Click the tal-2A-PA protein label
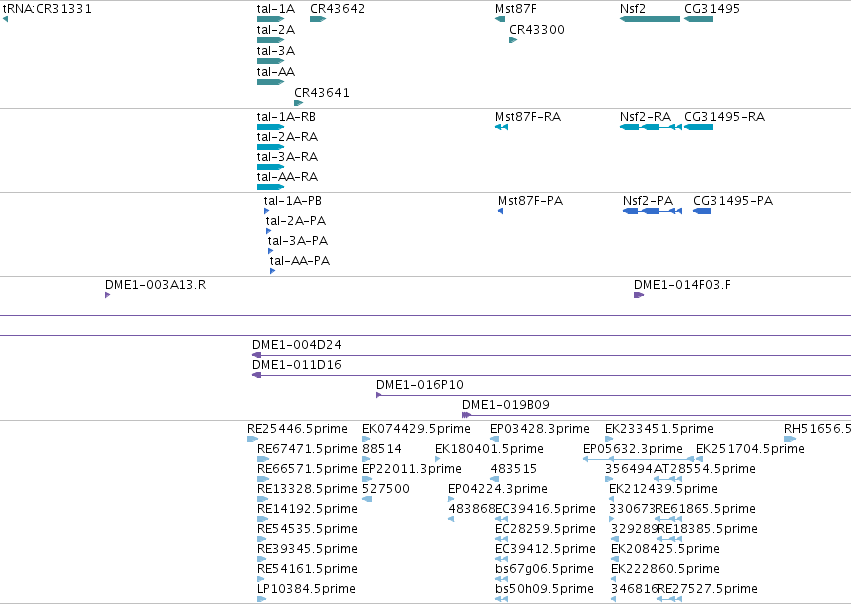851x604 pixels. coord(296,221)
